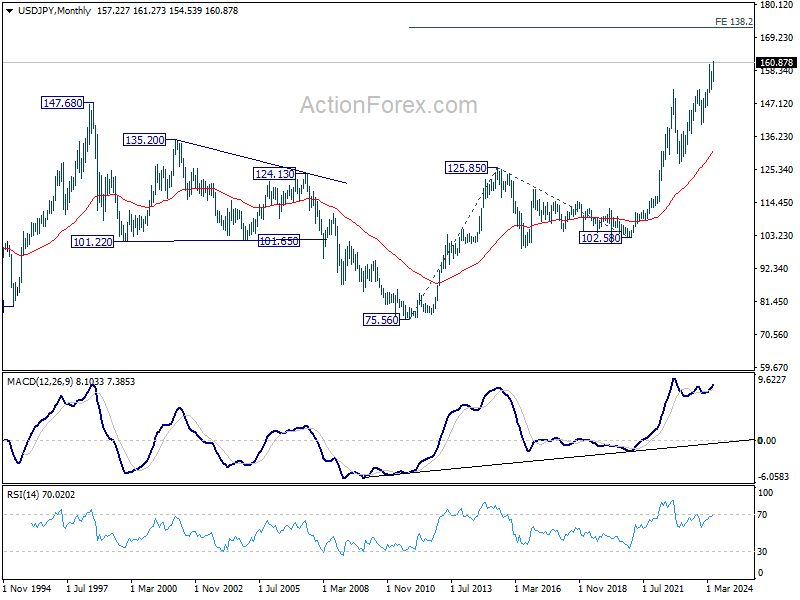The image size is (800, 600).
Task: Select the 101.650 price label
Action: [x=279, y=241]
